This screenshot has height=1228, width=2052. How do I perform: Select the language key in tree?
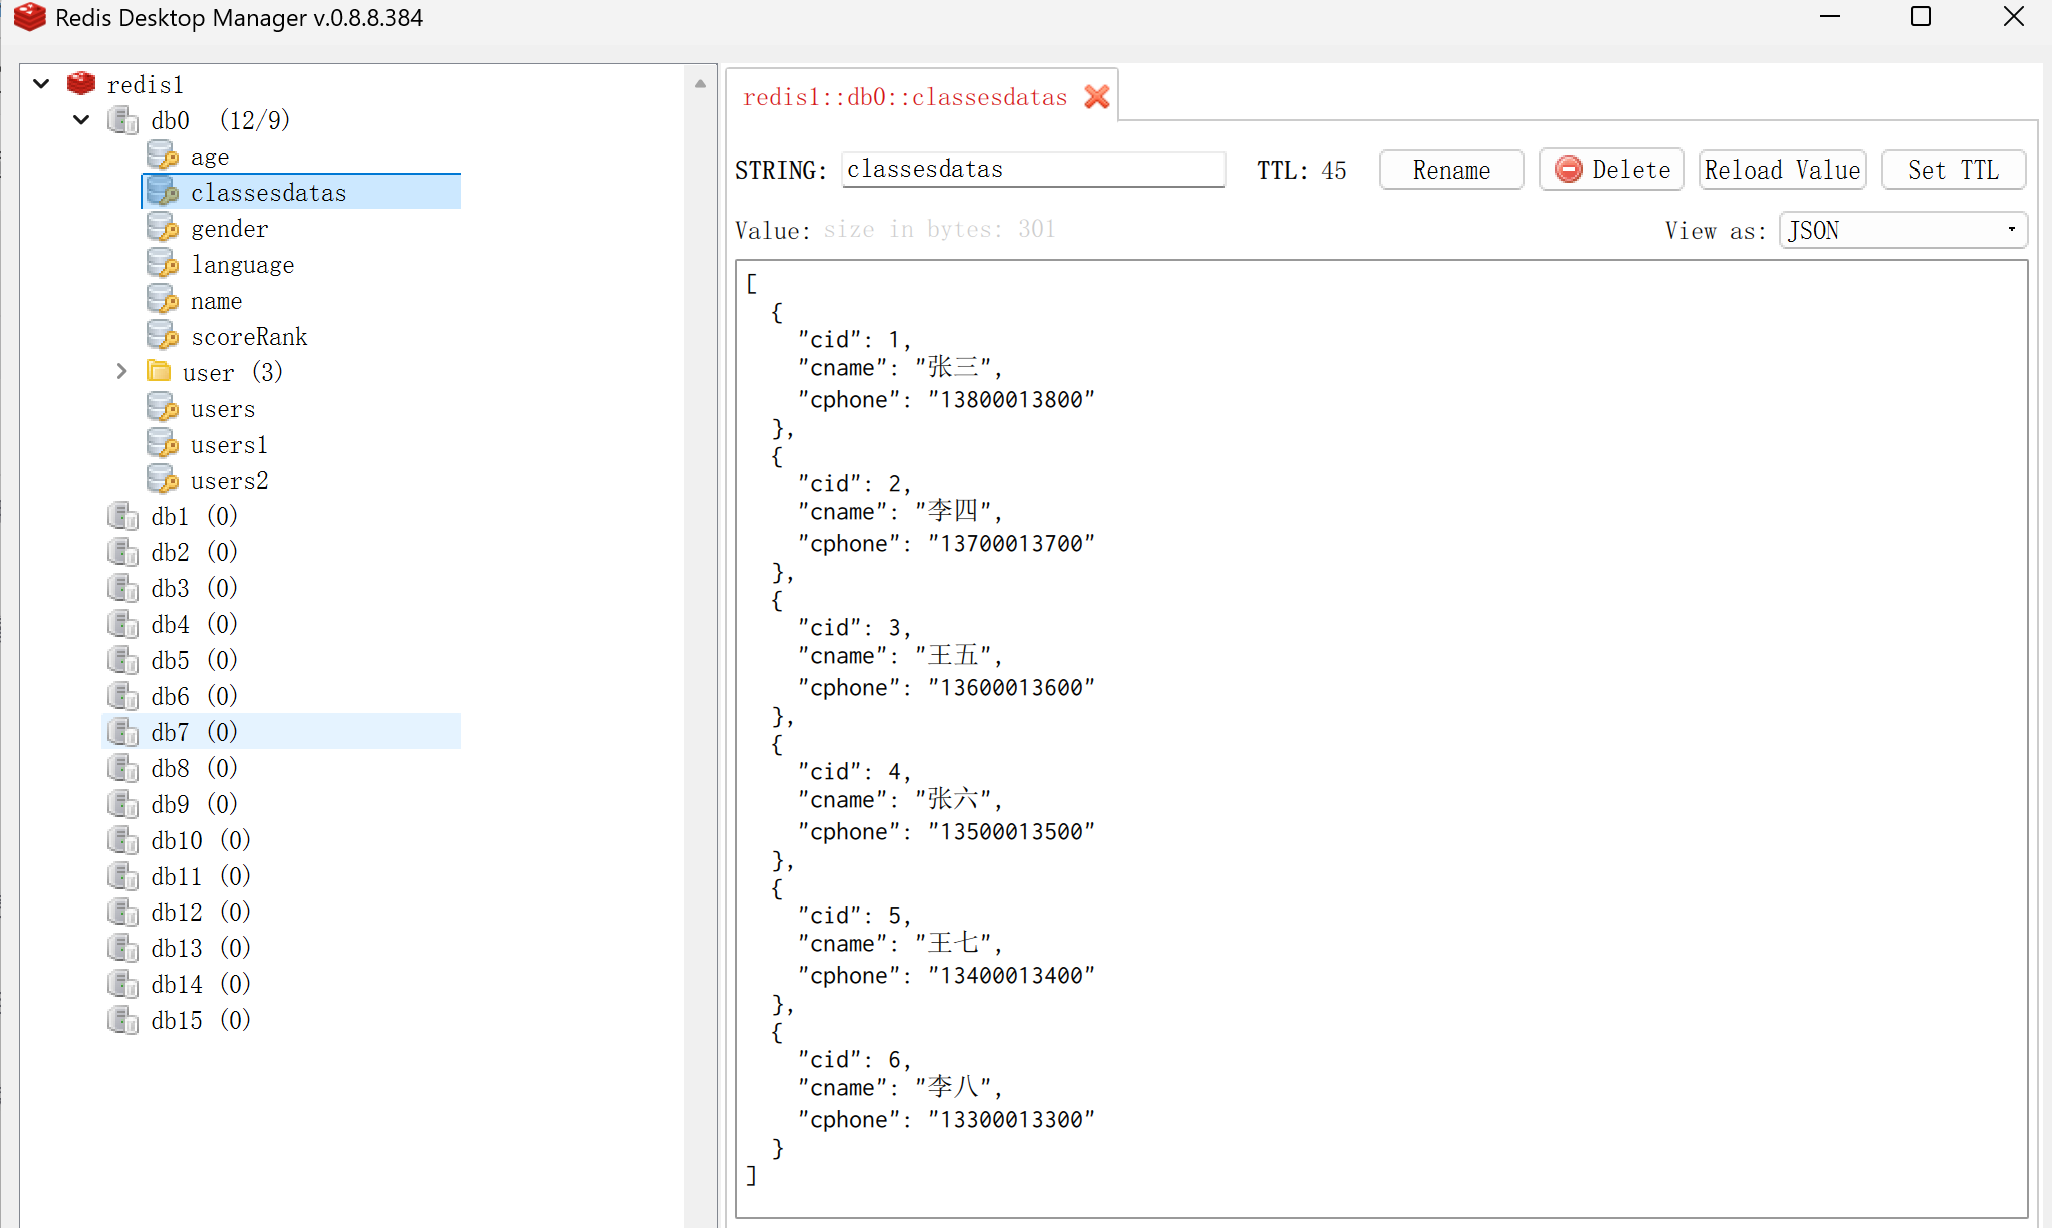click(x=242, y=265)
